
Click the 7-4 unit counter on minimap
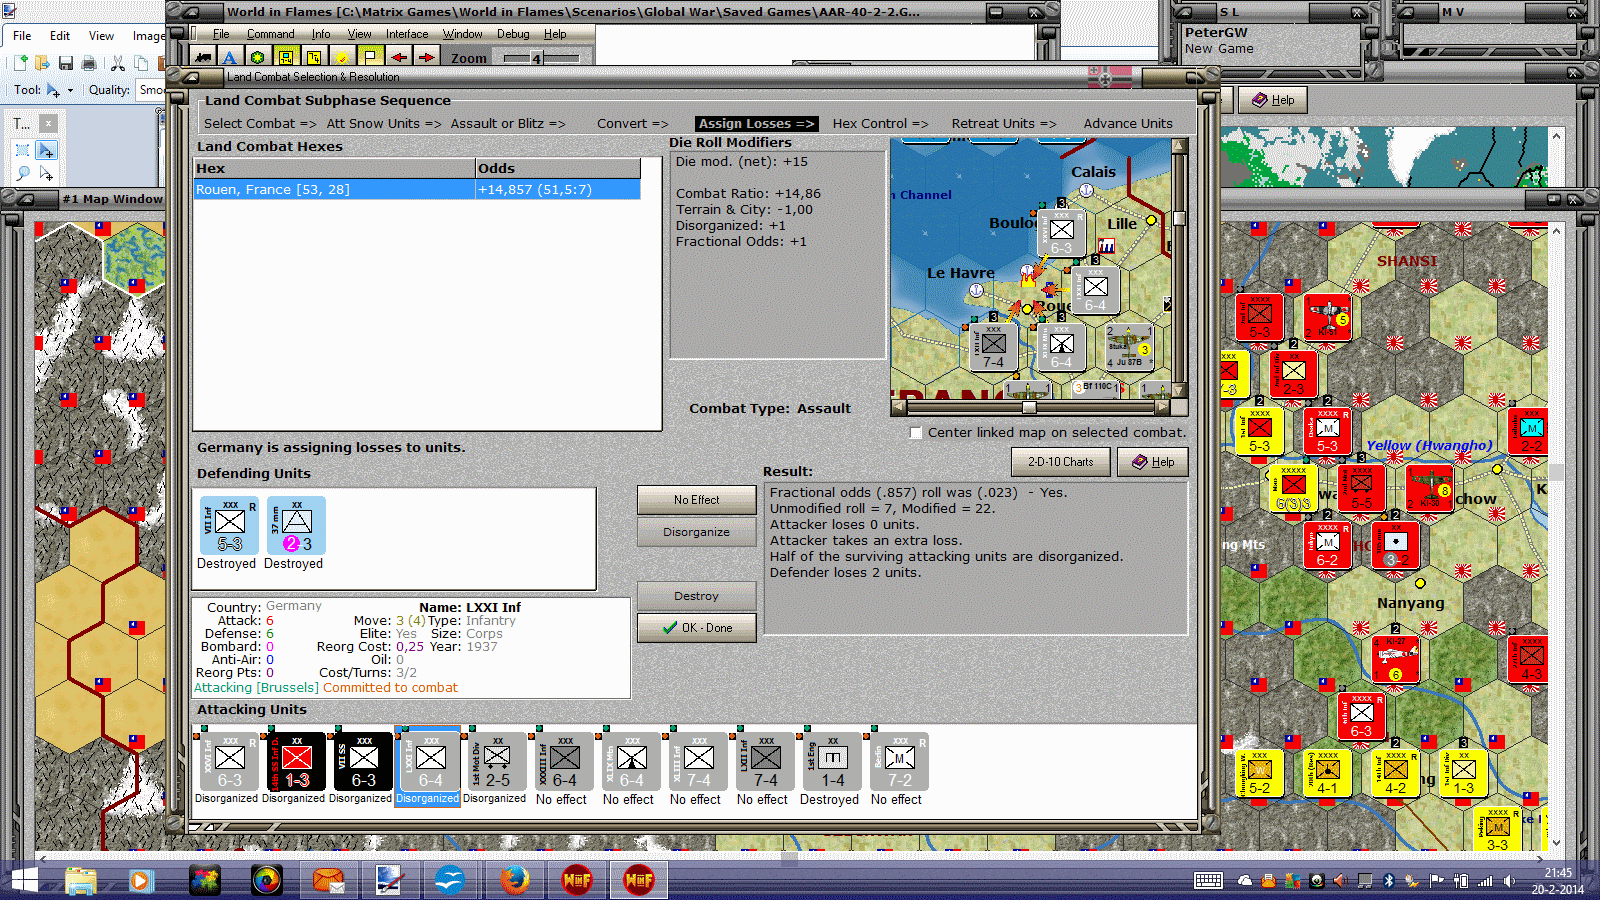(993, 348)
